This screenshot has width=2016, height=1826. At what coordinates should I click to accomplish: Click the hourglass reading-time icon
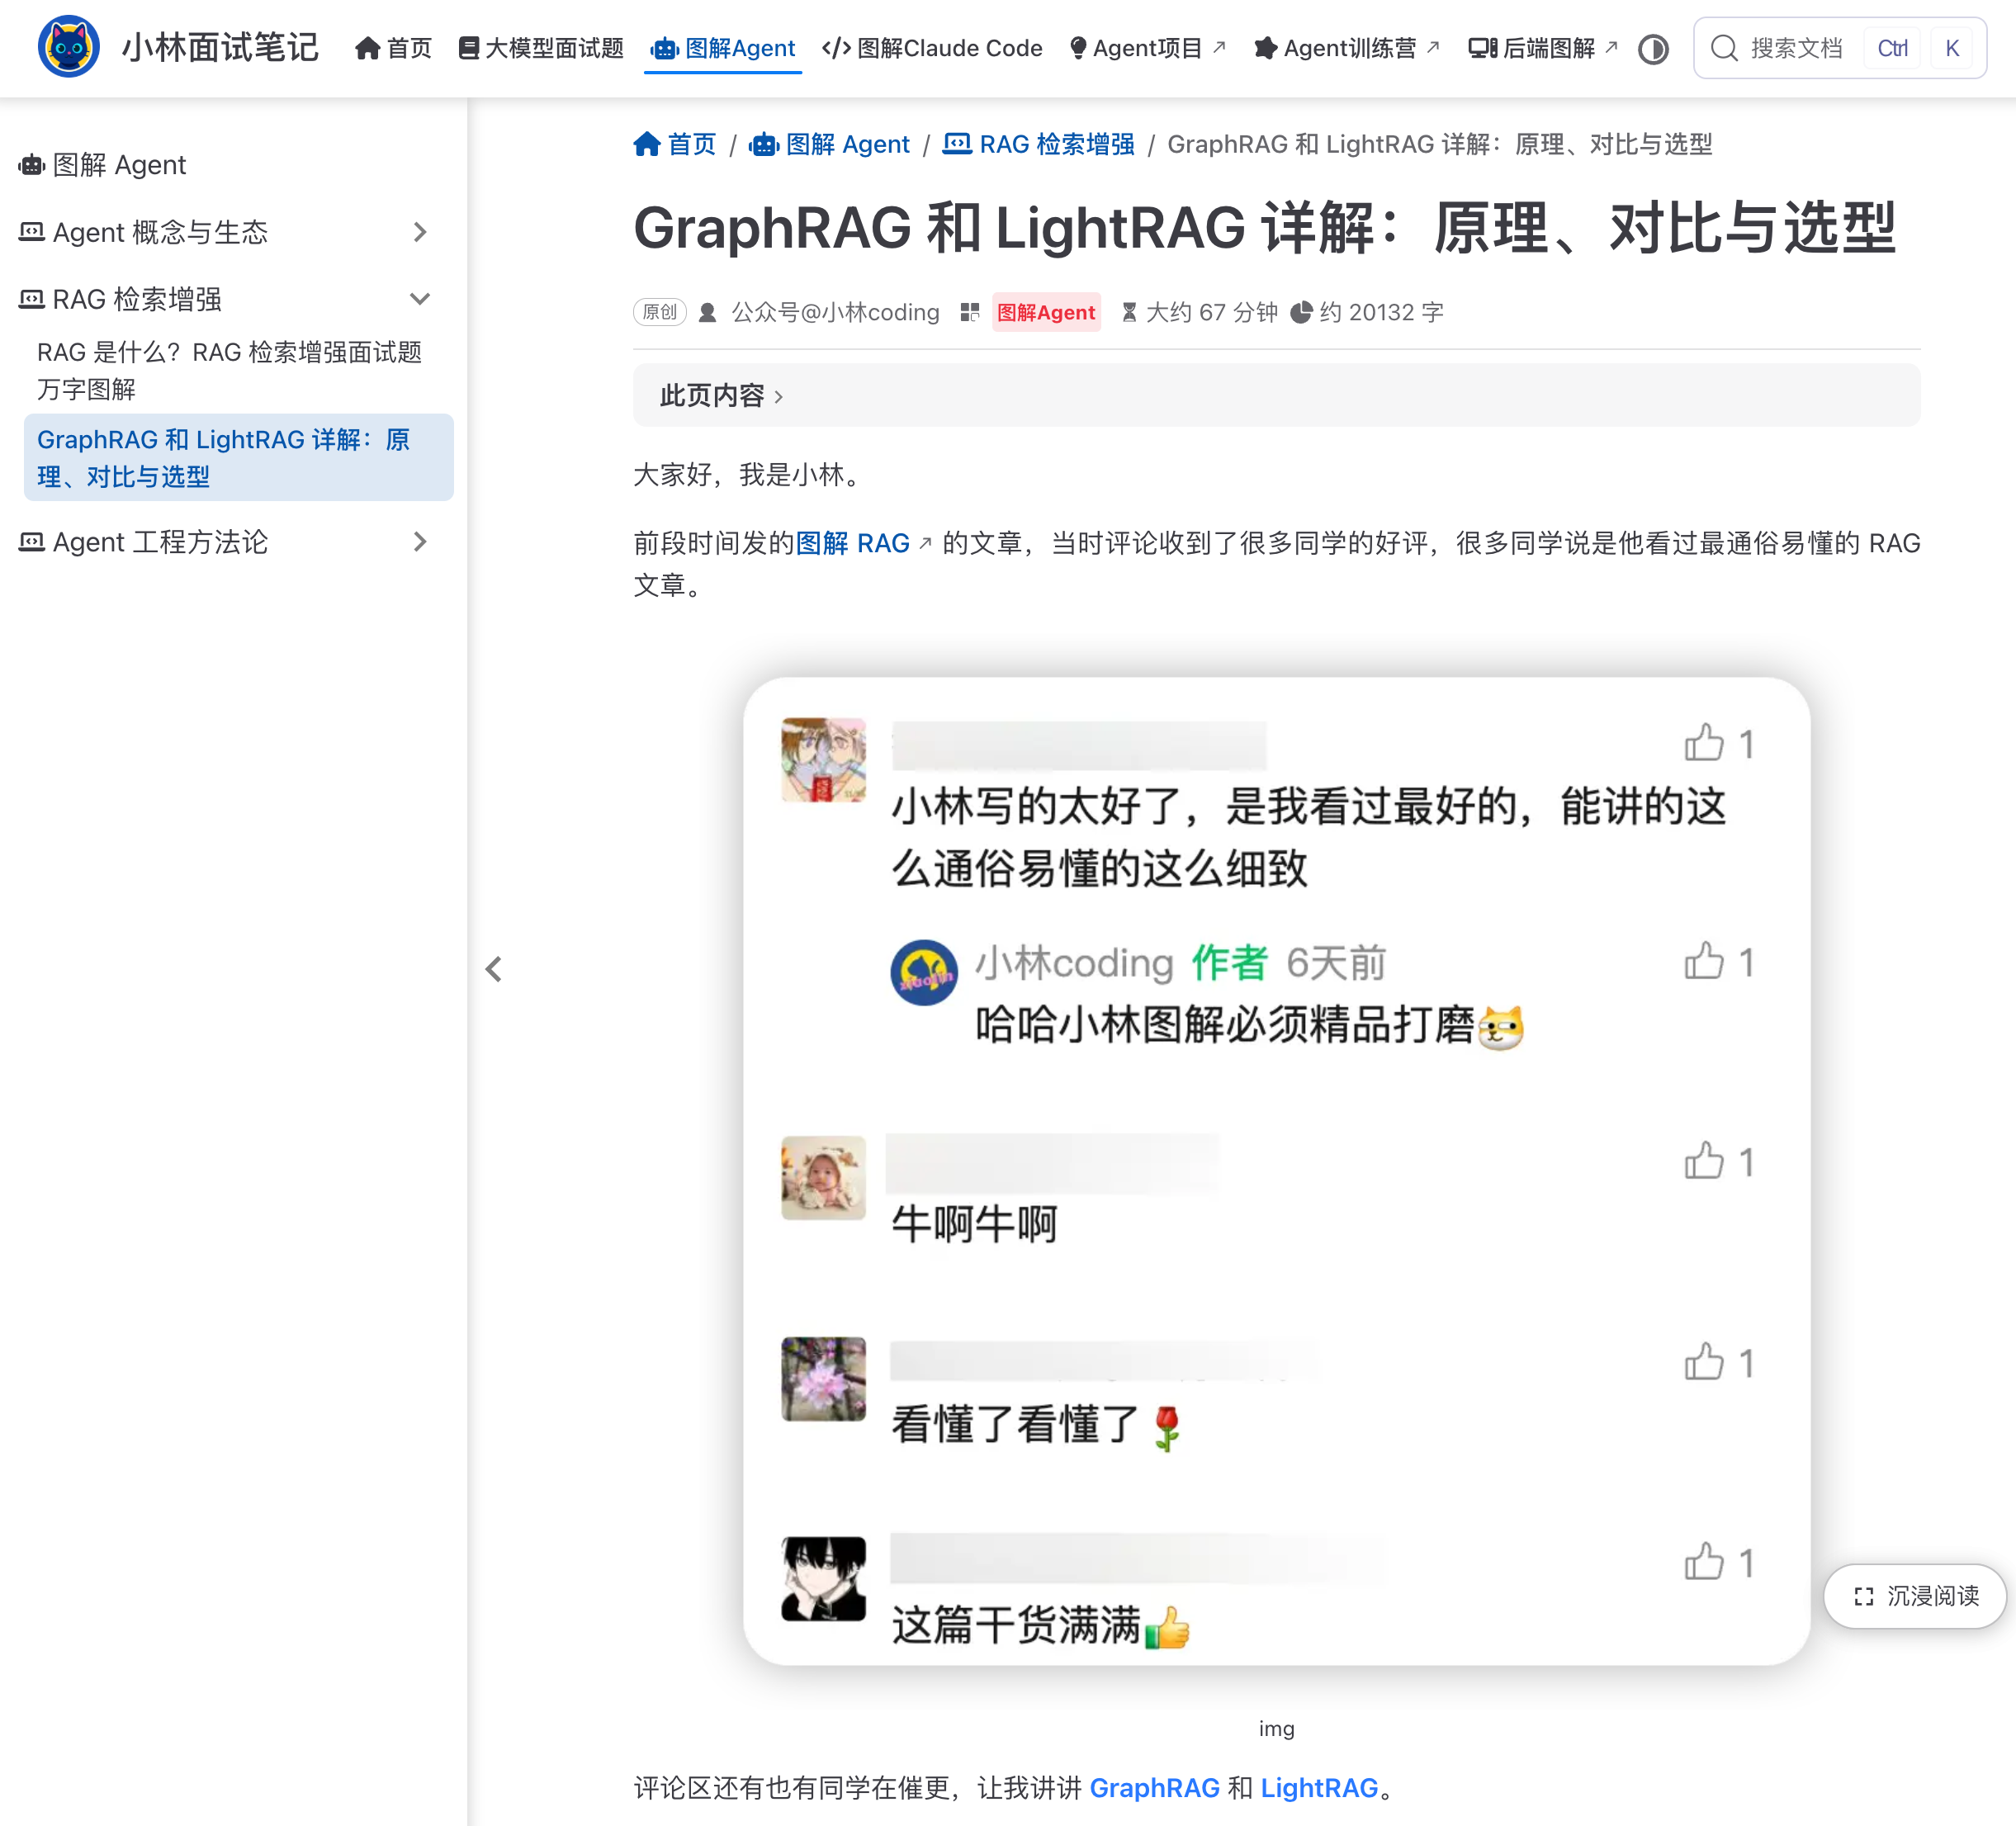(1129, 312)
